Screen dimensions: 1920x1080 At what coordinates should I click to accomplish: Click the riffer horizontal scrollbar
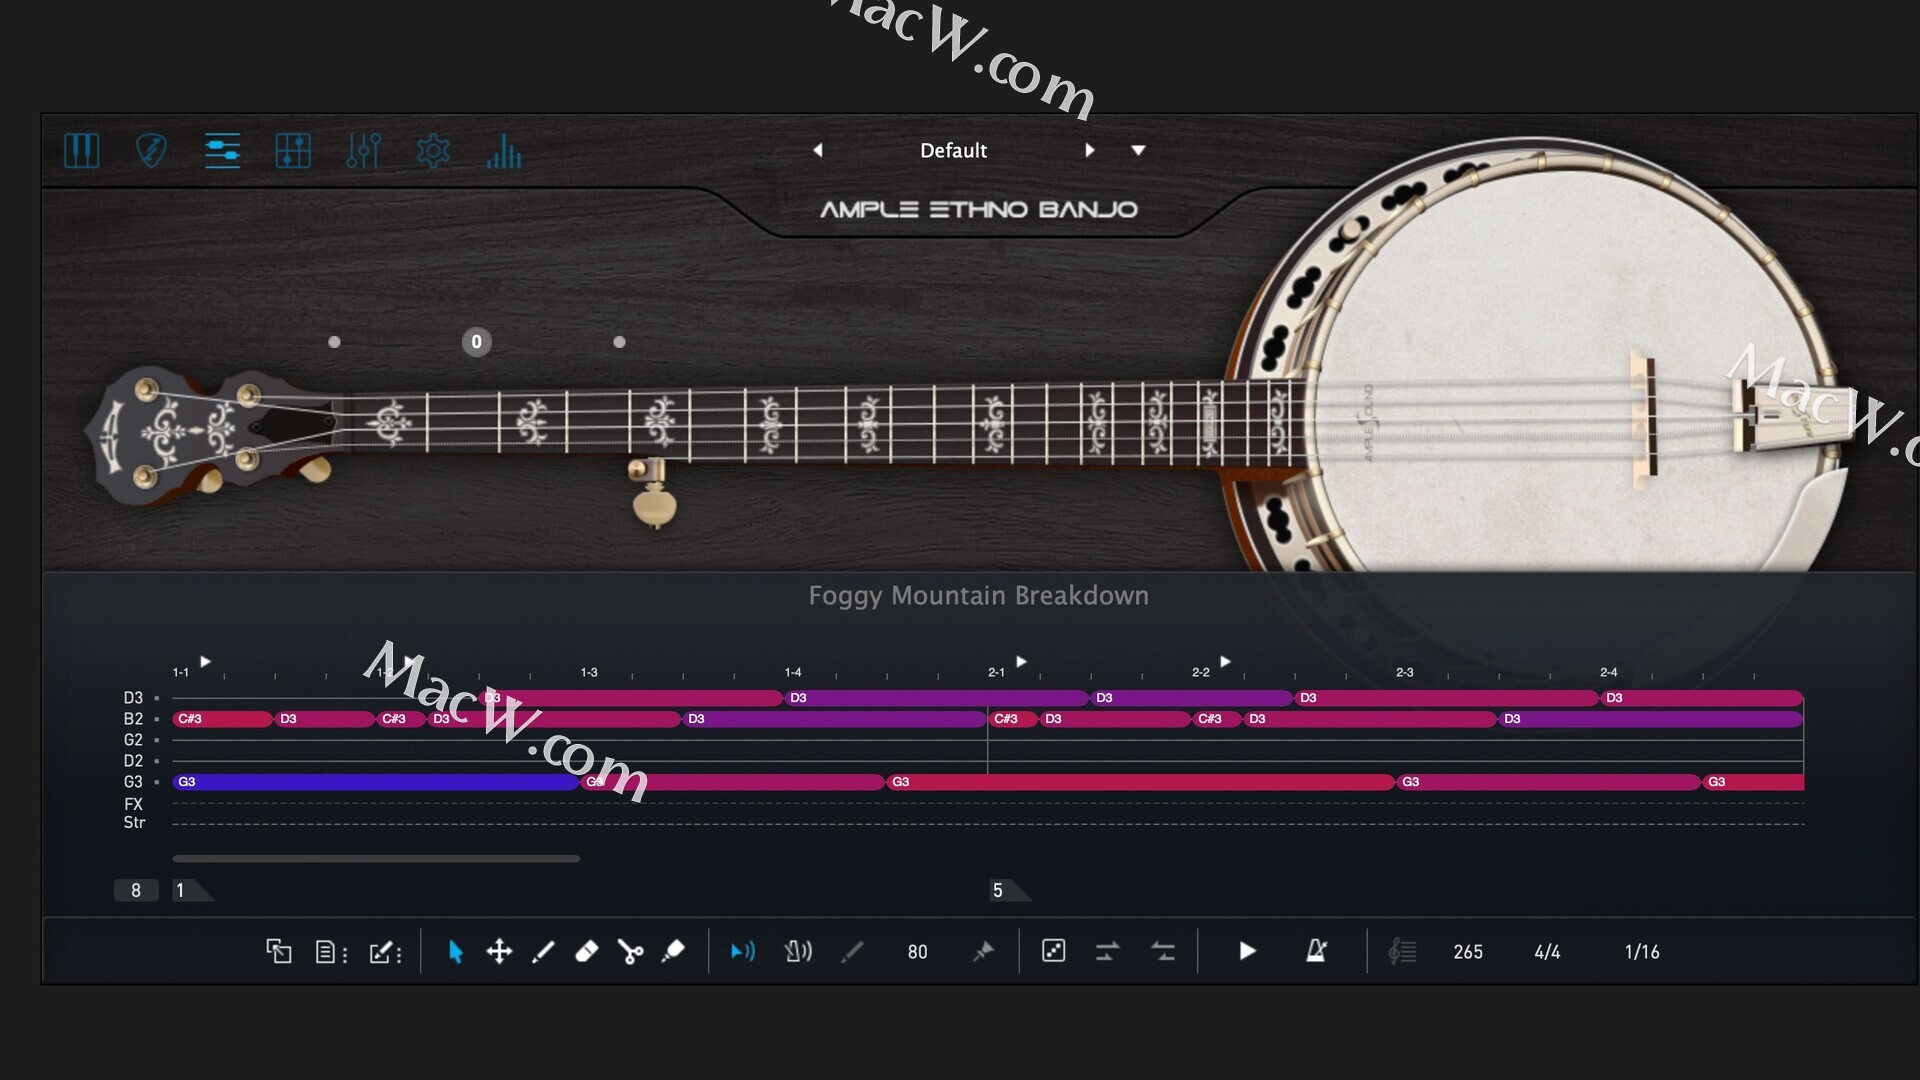[376, 858]
